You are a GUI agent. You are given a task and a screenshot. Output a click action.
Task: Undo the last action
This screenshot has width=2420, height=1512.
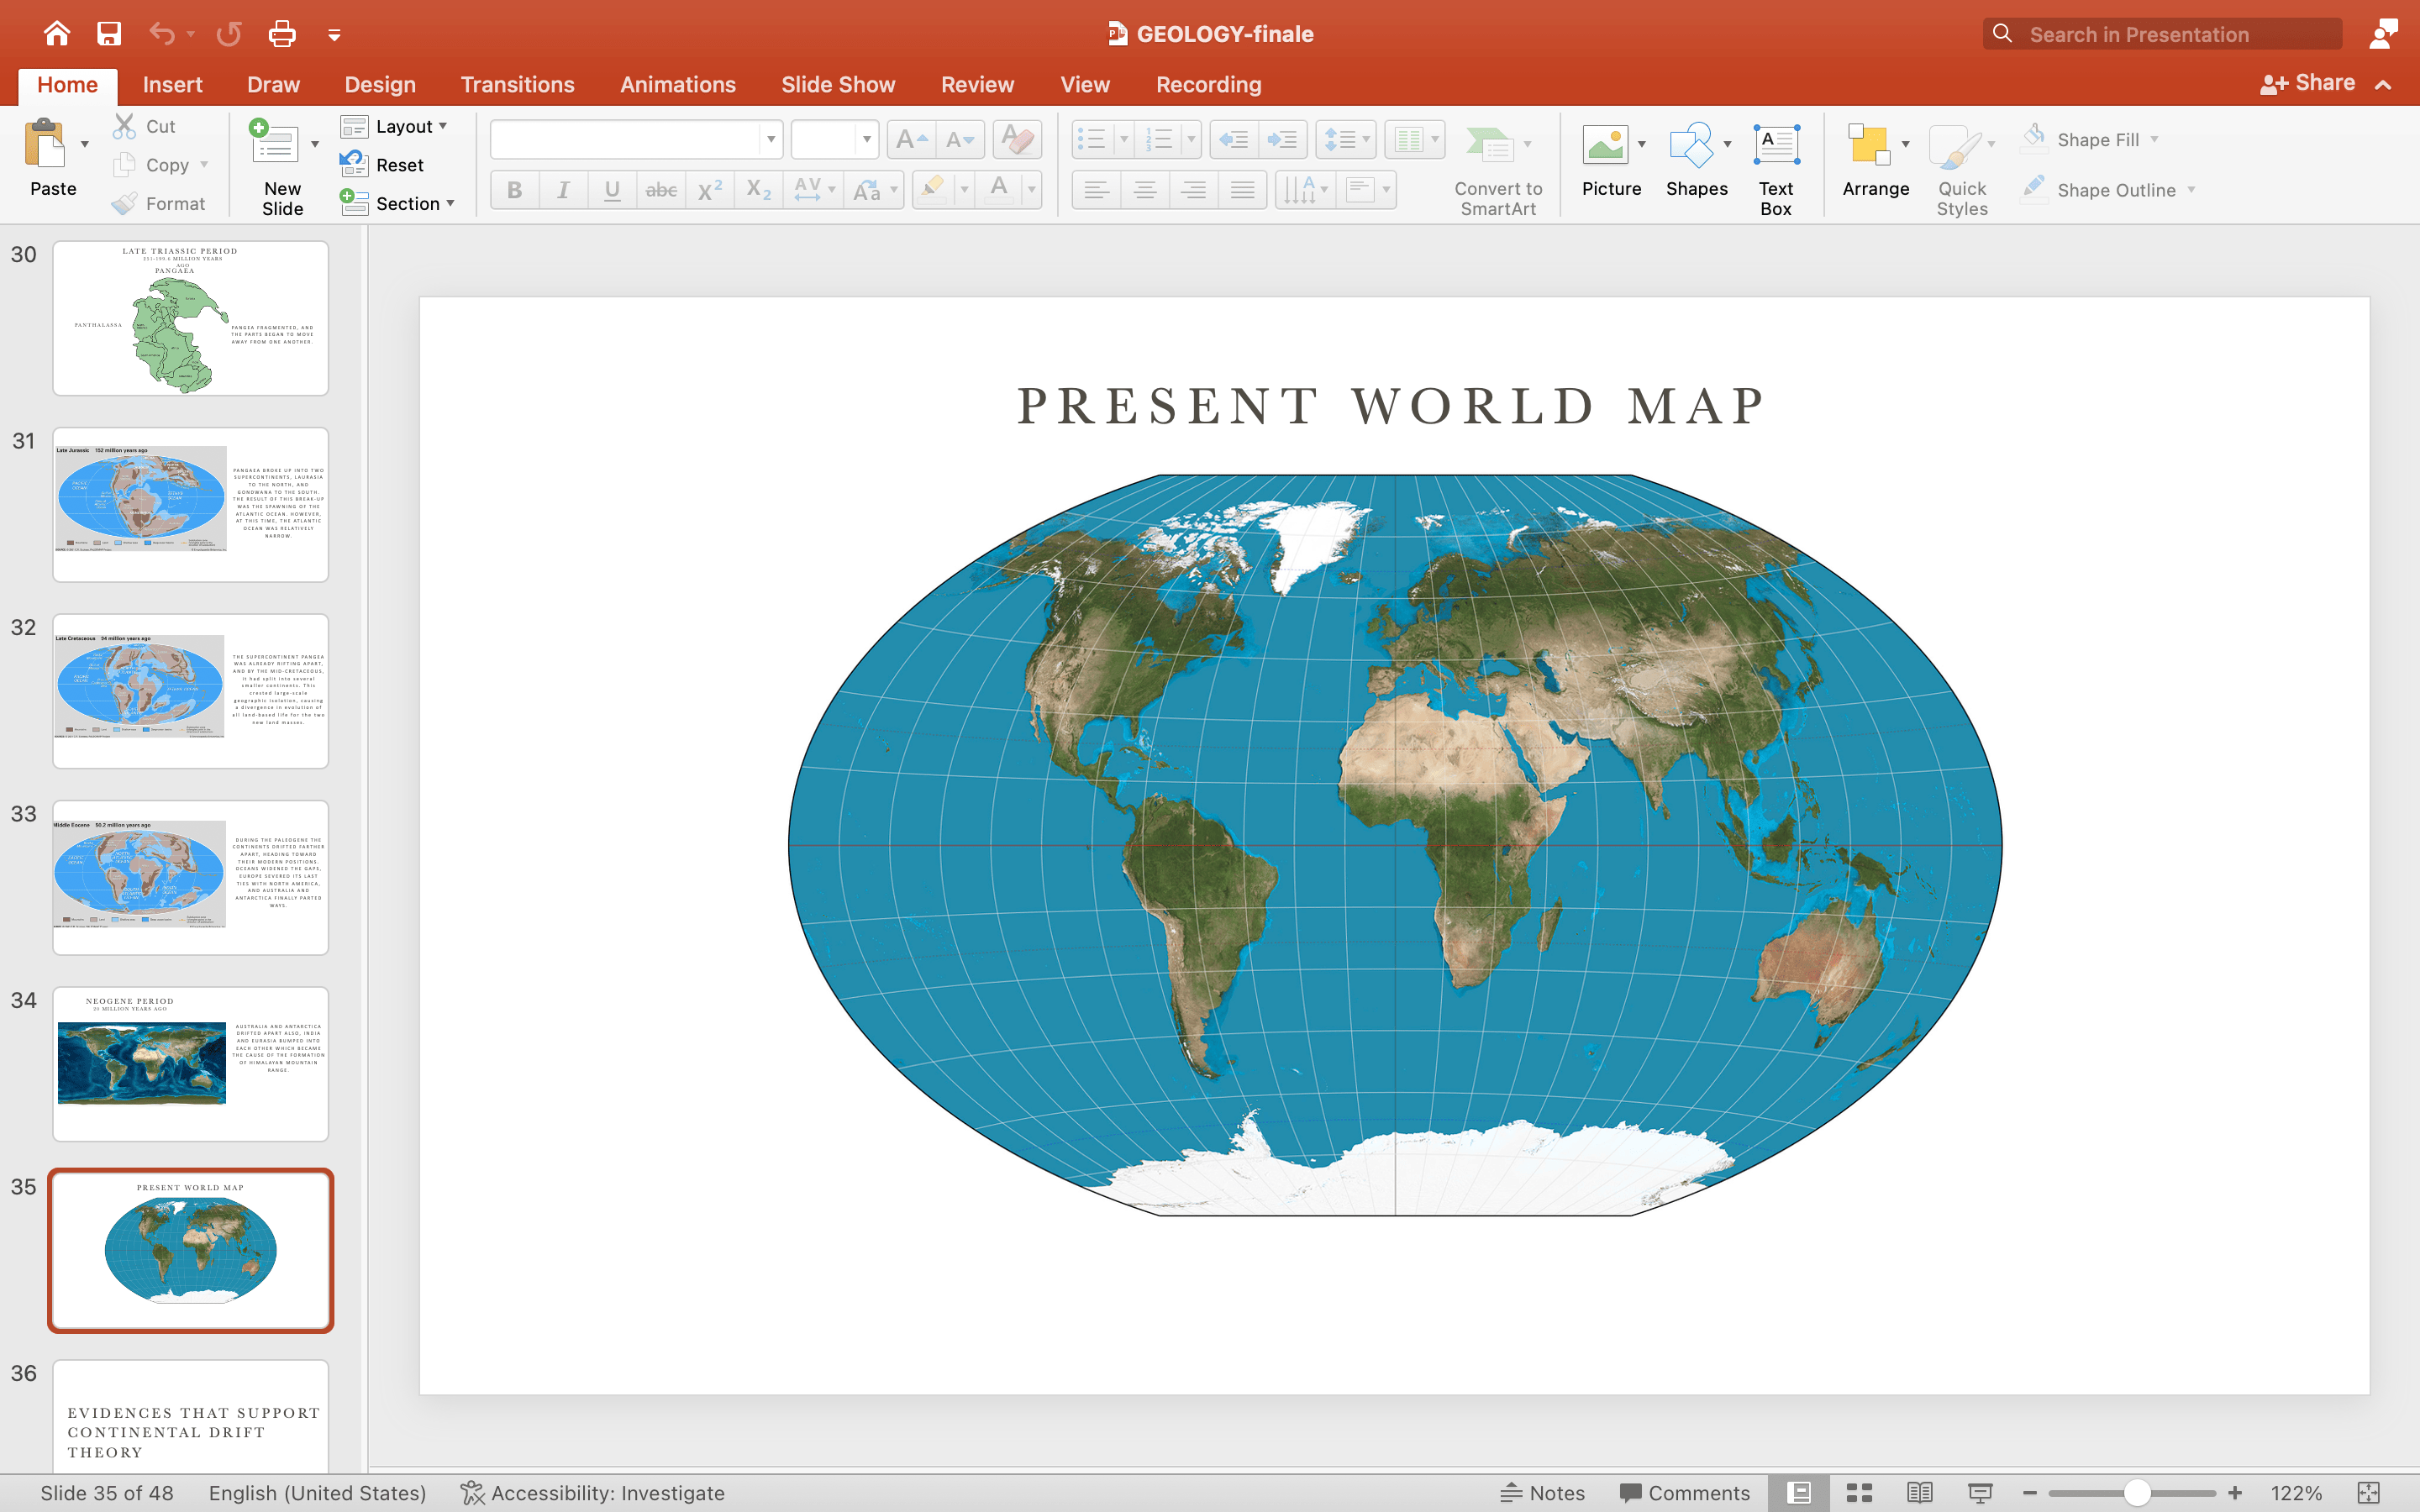click(x=161, y=34)
